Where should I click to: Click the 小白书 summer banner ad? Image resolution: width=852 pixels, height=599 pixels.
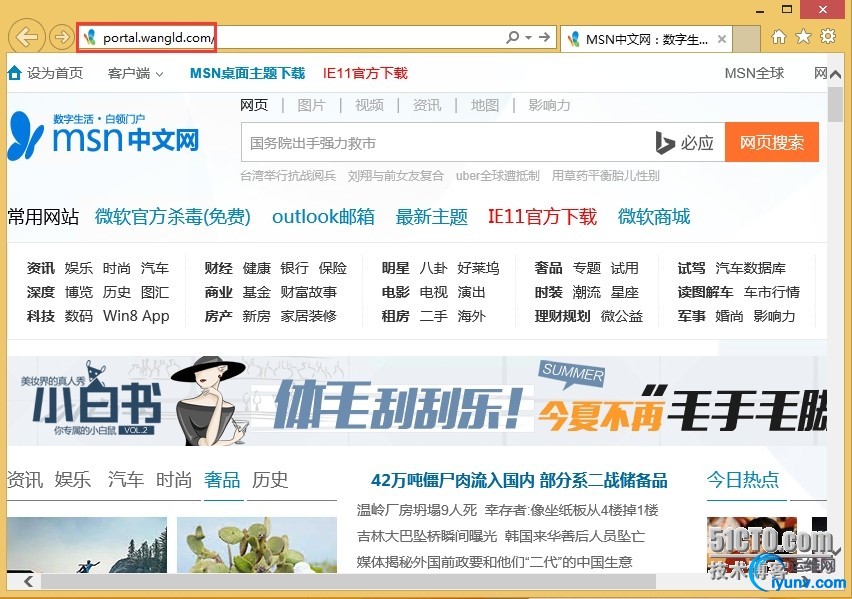[x=417, y=401]
